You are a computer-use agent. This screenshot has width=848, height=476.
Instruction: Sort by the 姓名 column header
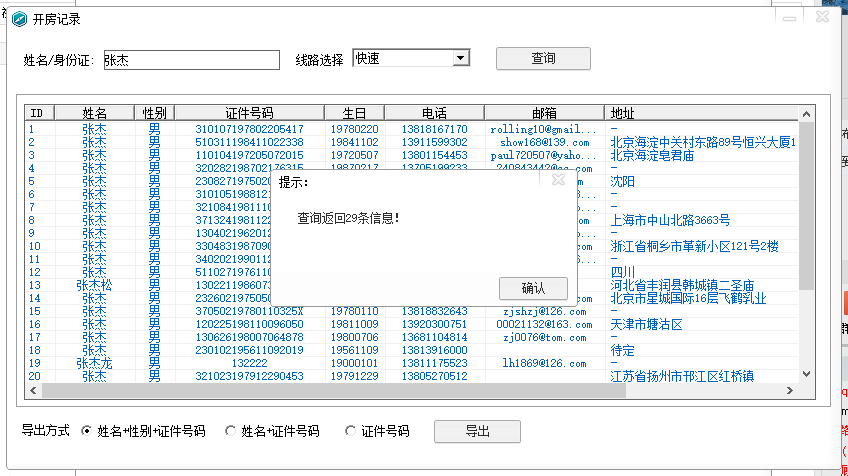point(95,113)
